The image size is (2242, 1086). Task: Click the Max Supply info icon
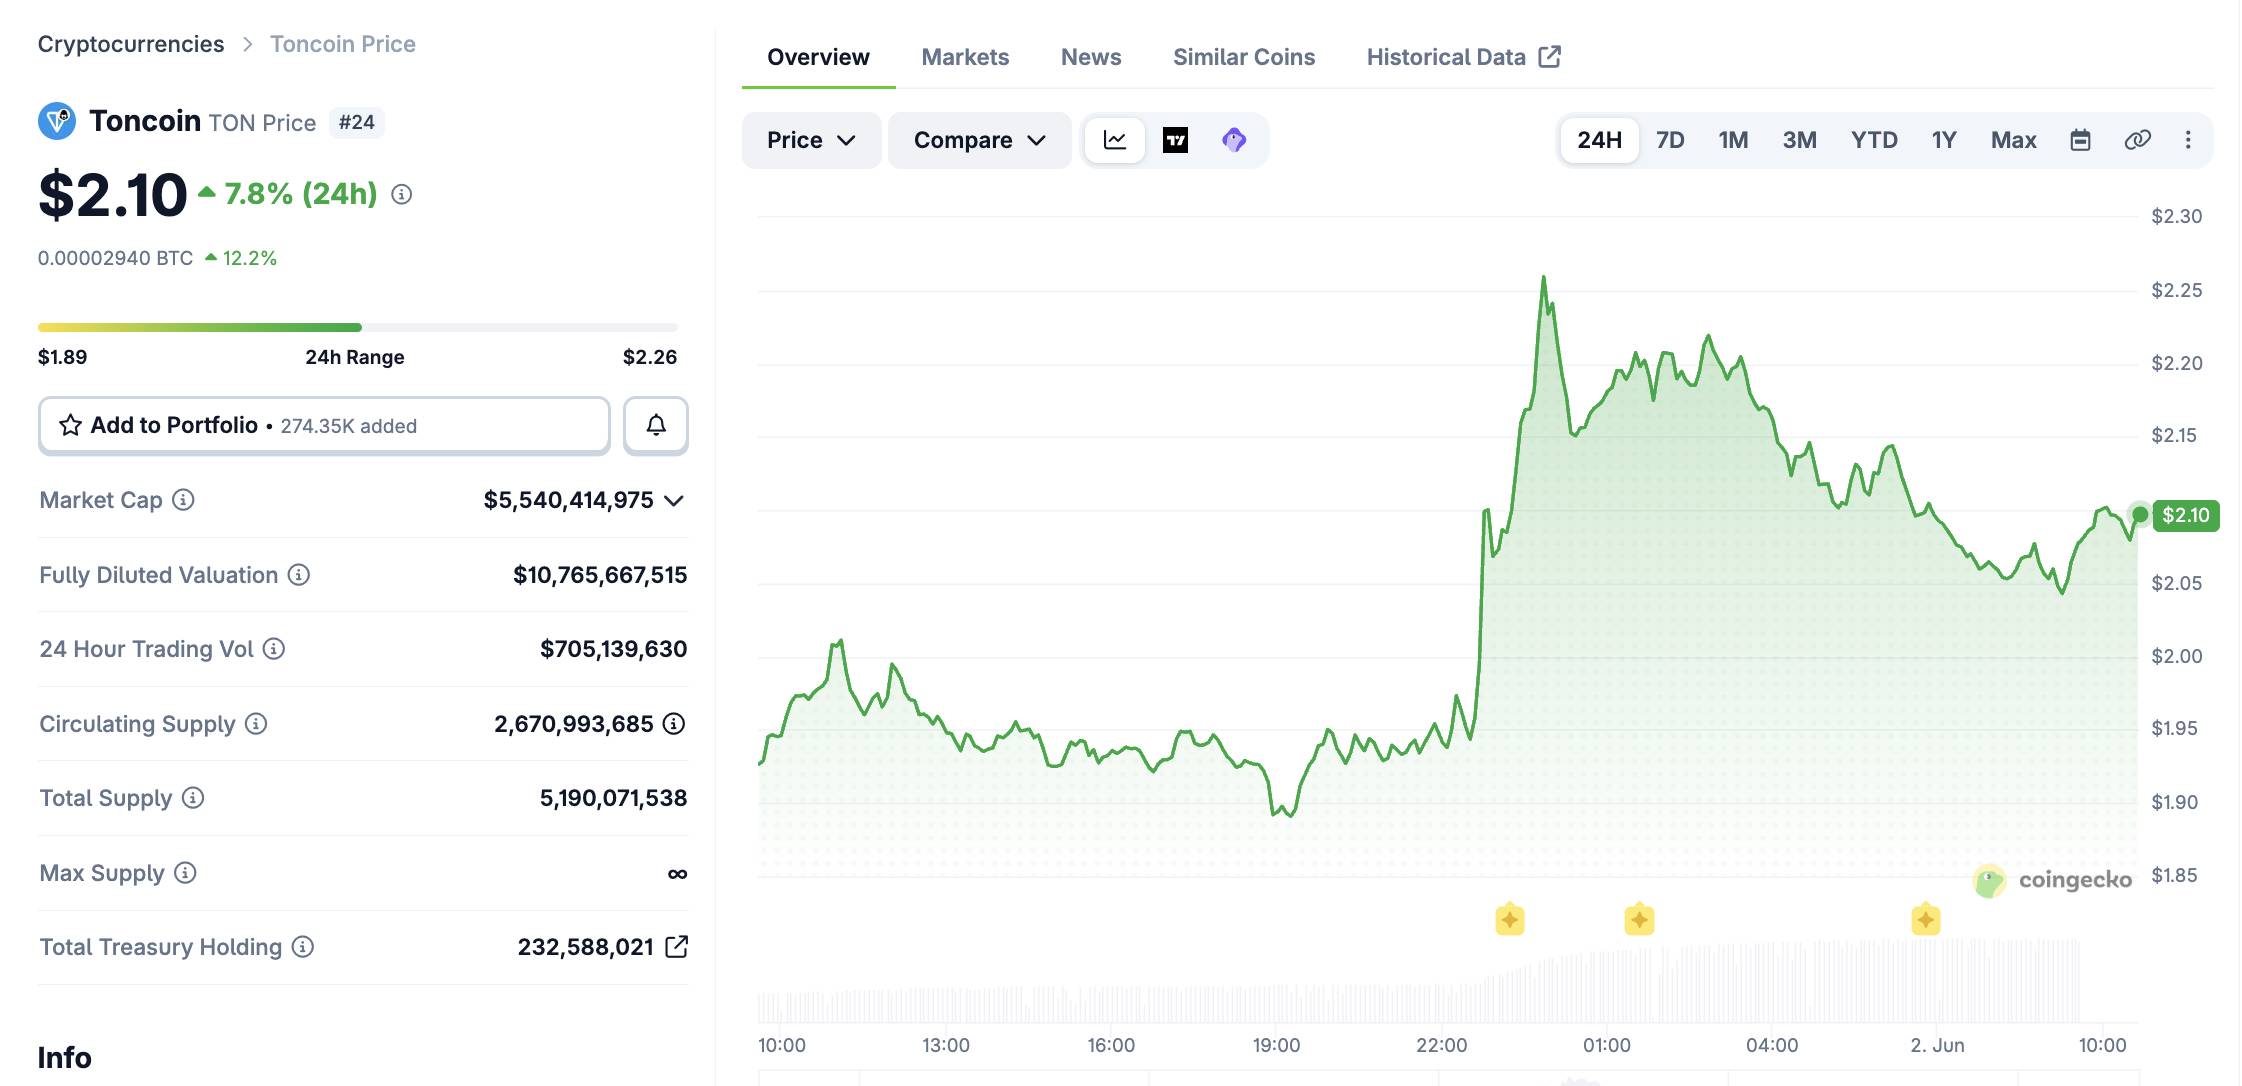[x=185, y=872]
